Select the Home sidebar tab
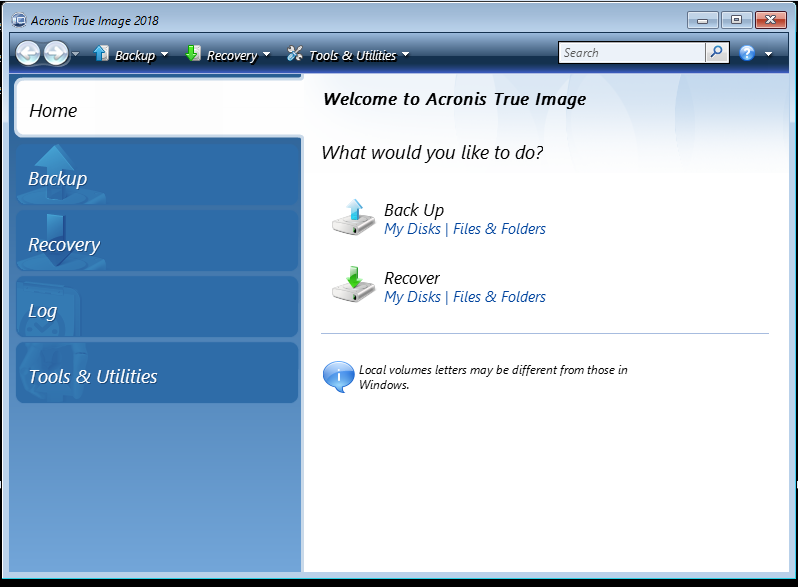 [158, 110]
